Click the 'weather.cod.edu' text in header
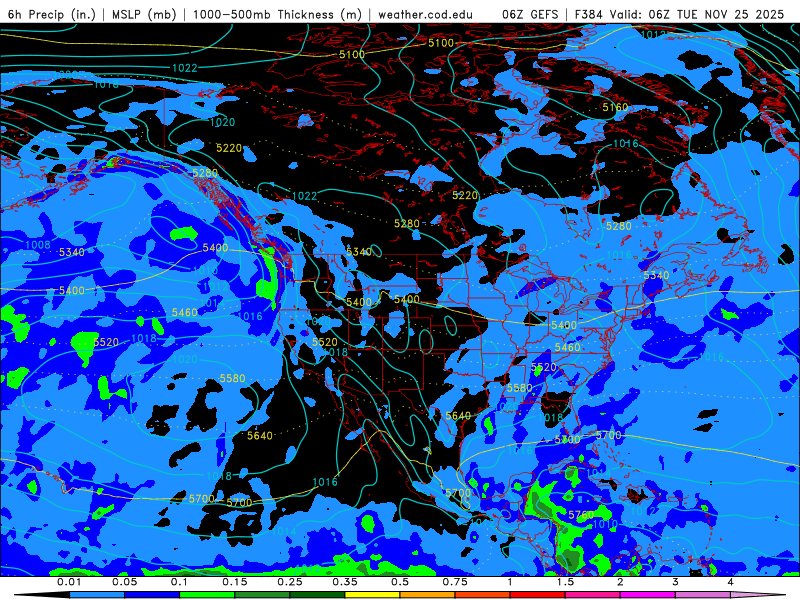This screenshot has width=800, height=600. coord(425,14)
